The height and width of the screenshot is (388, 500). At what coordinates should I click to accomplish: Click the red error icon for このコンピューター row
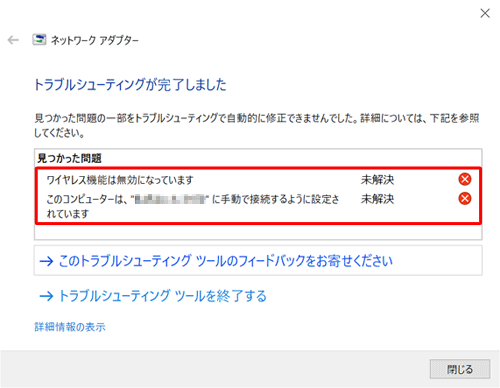(465, 198)
